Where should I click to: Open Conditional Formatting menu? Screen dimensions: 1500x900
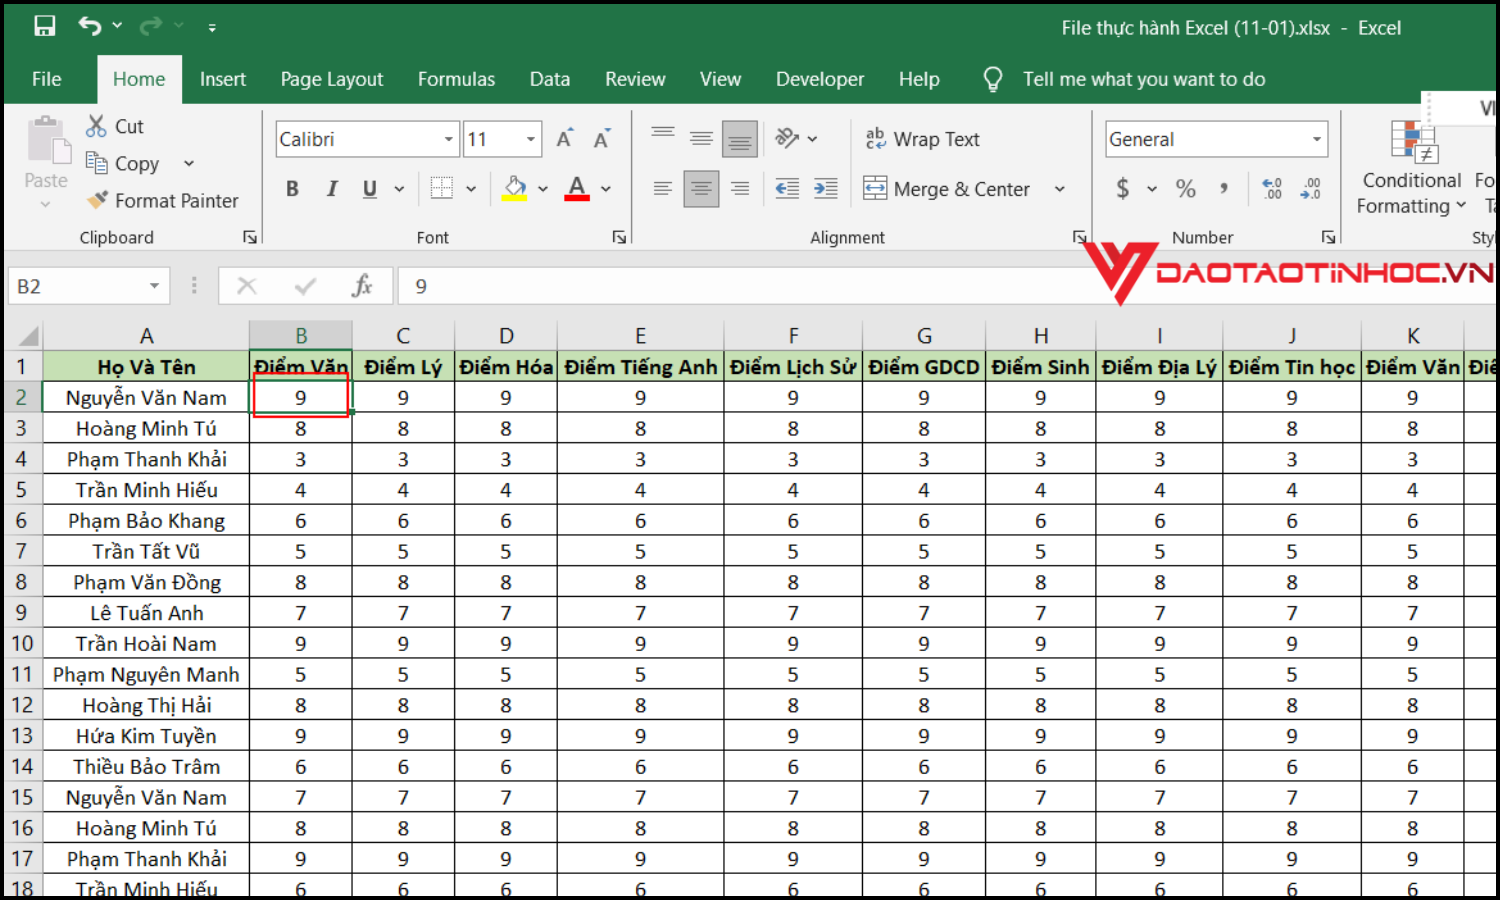tap(1411, 167)
